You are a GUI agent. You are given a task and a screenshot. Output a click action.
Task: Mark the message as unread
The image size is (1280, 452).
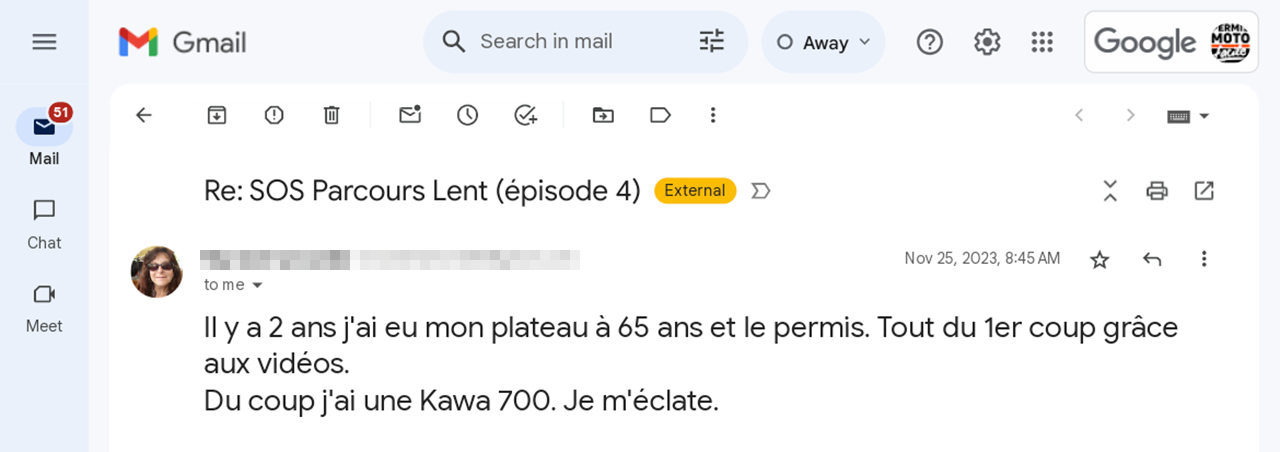pyautogui.click(x=410, y=115)
